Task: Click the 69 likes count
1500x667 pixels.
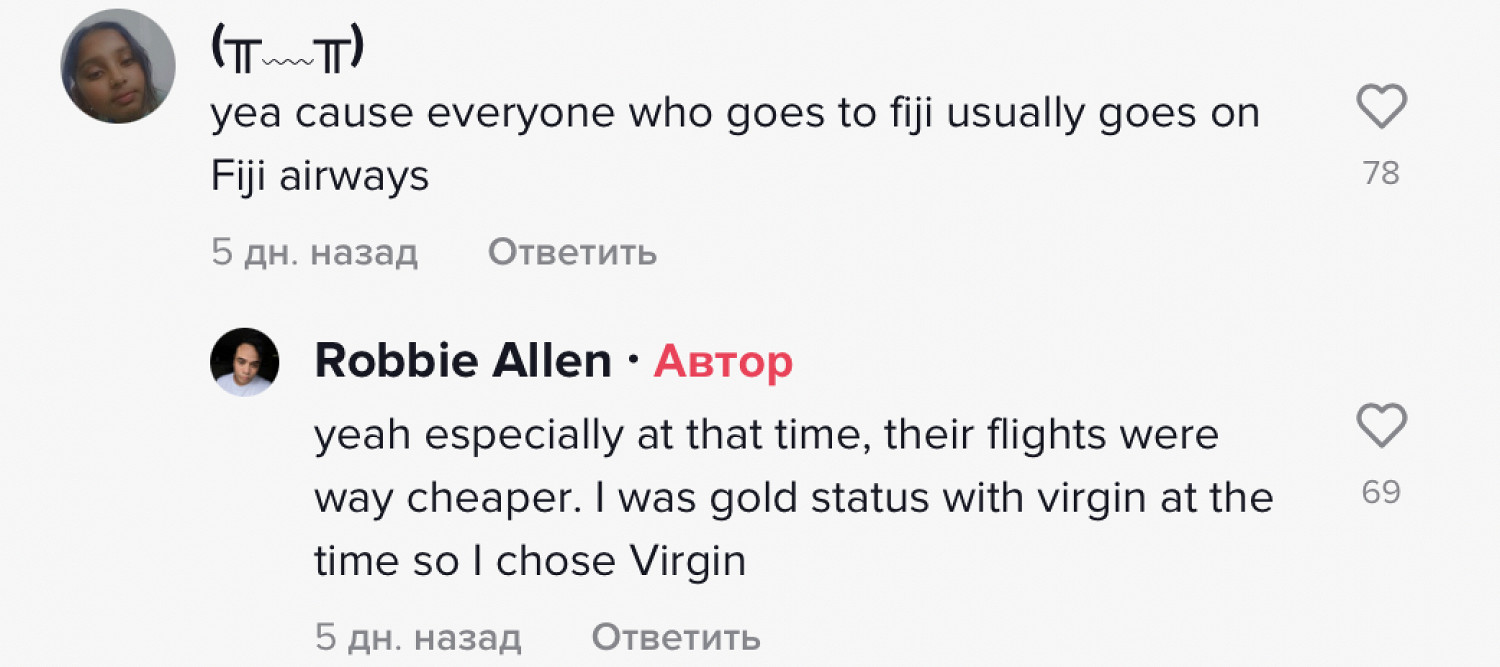Action: click(x=1381, y=492)
